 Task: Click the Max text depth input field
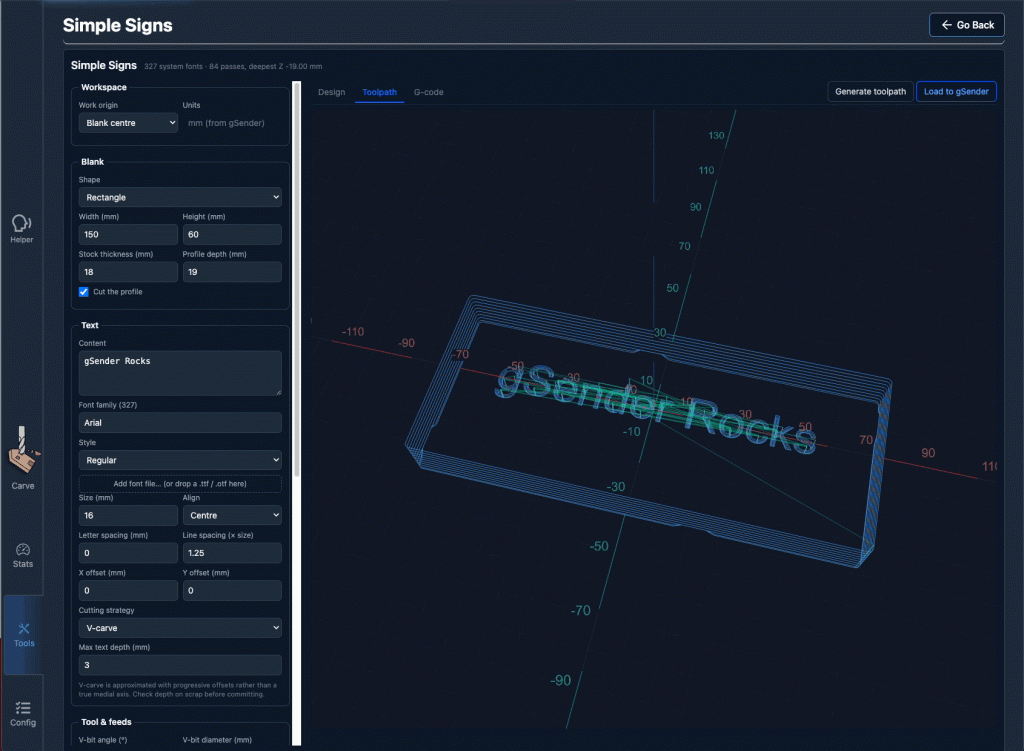coord(180,665)
